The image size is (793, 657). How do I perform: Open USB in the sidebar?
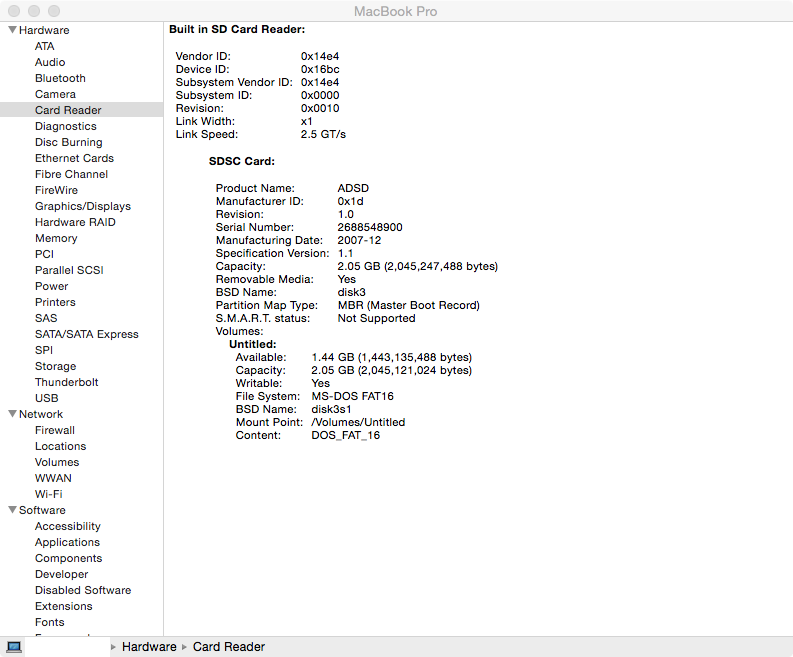coord(47,399)
